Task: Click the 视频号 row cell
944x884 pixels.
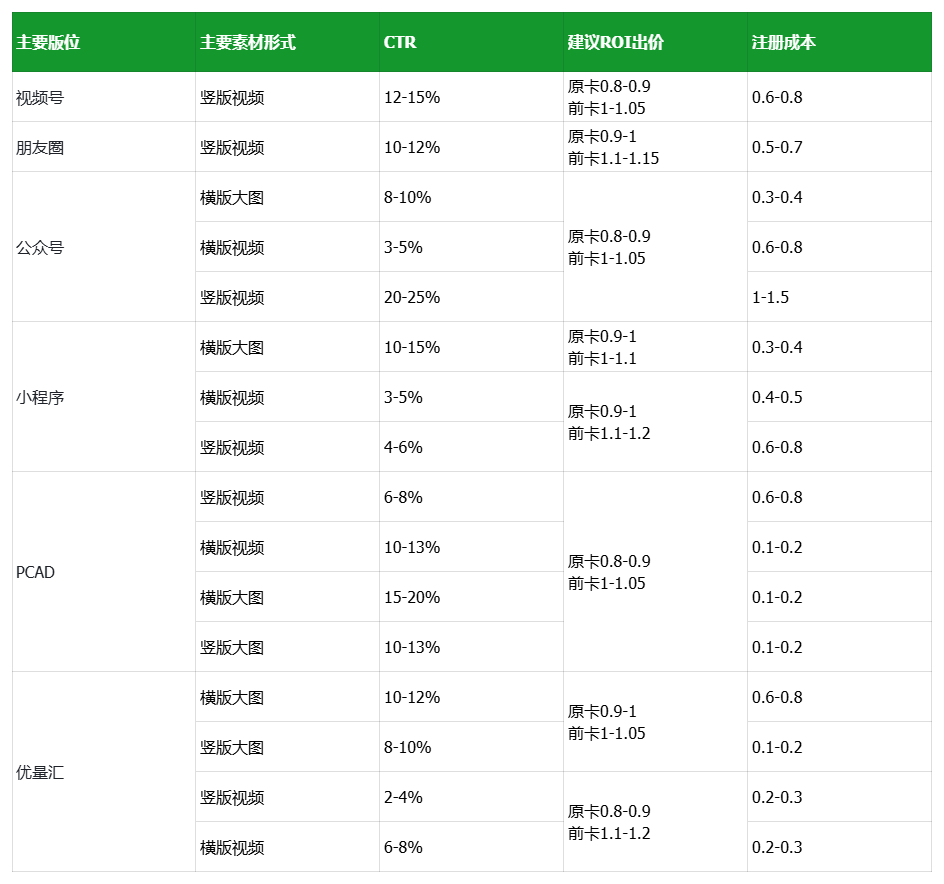Action: pos(104,97)
